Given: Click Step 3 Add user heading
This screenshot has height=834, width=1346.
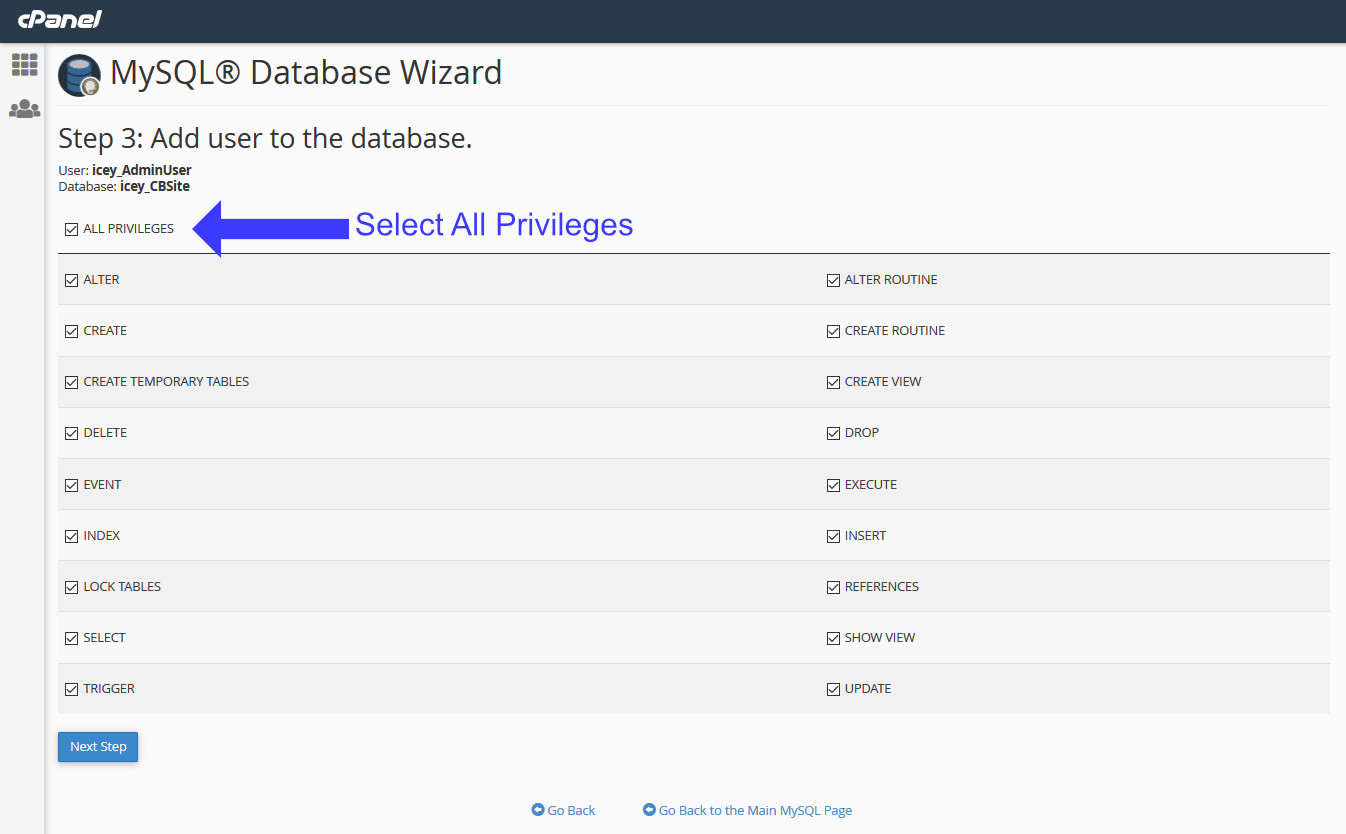Looking at the screenshot, I should point(265,138).
